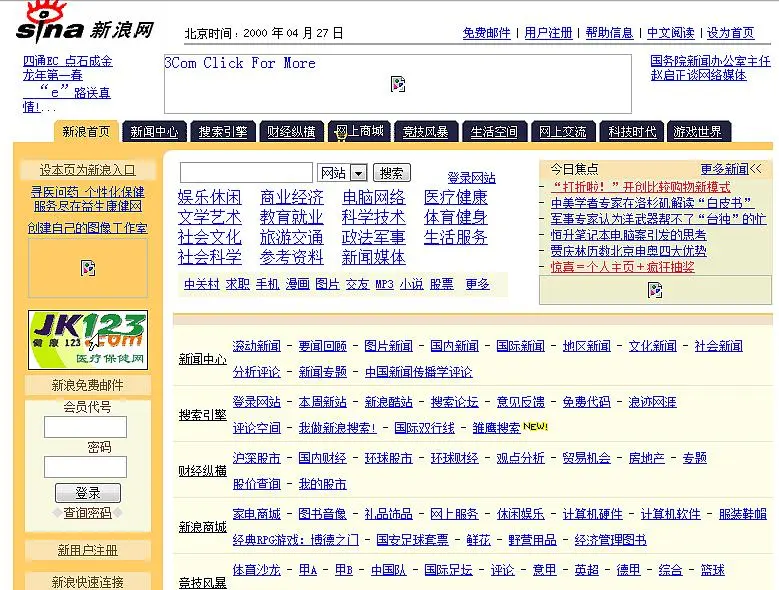This screenshot has height=590, width=779.
Task: Click the 用户注册 header link
Action: tap(548, 33)
